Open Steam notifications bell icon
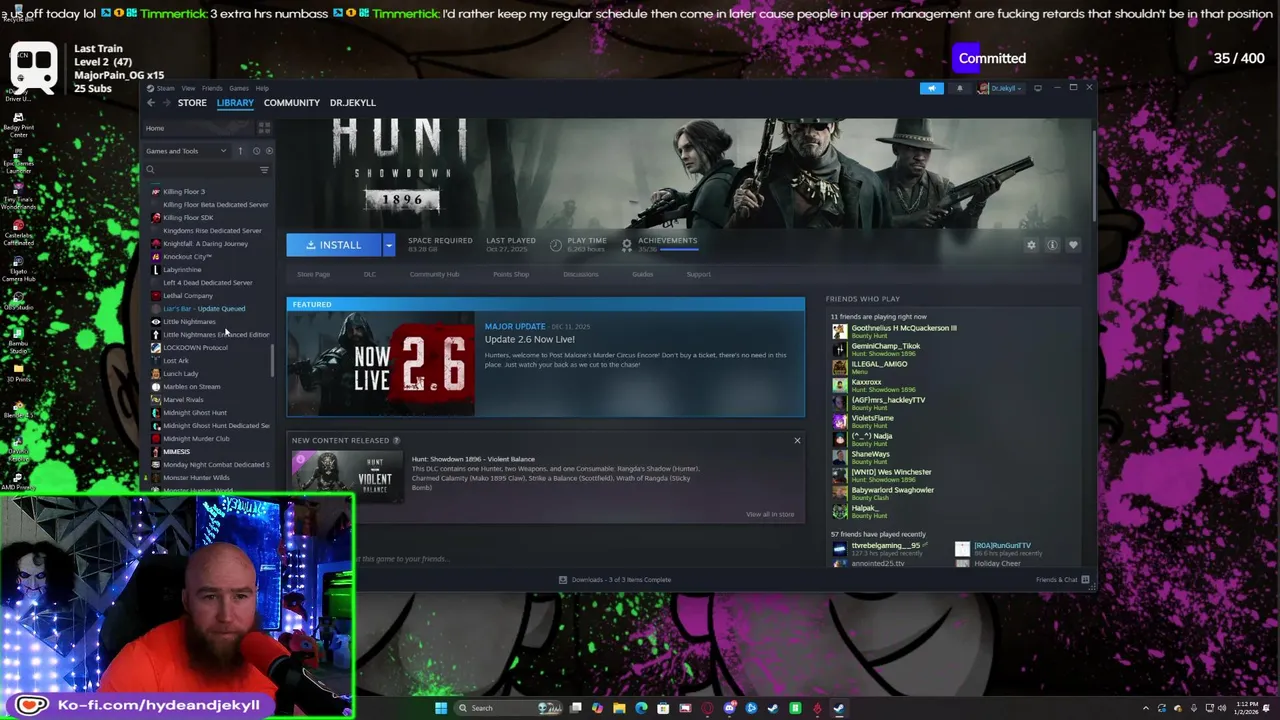The width and height of the screenshot is (1280, 720). click(960, 88)
